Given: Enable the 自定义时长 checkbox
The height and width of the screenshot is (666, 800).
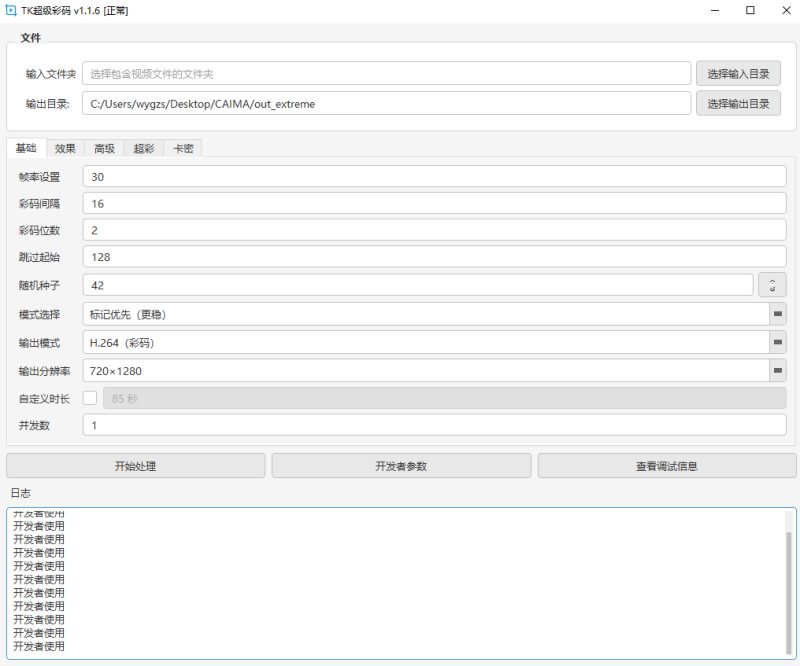Looking at the screenshot, I should (90, 398).
